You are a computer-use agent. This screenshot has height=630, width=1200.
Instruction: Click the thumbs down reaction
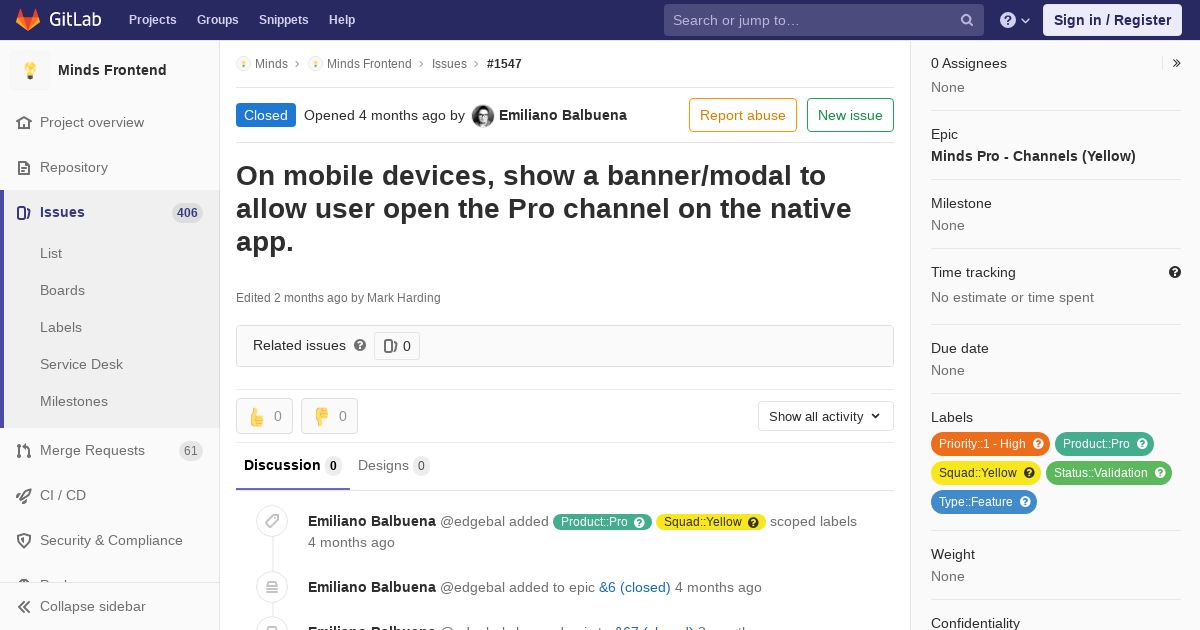coord(329,416)
